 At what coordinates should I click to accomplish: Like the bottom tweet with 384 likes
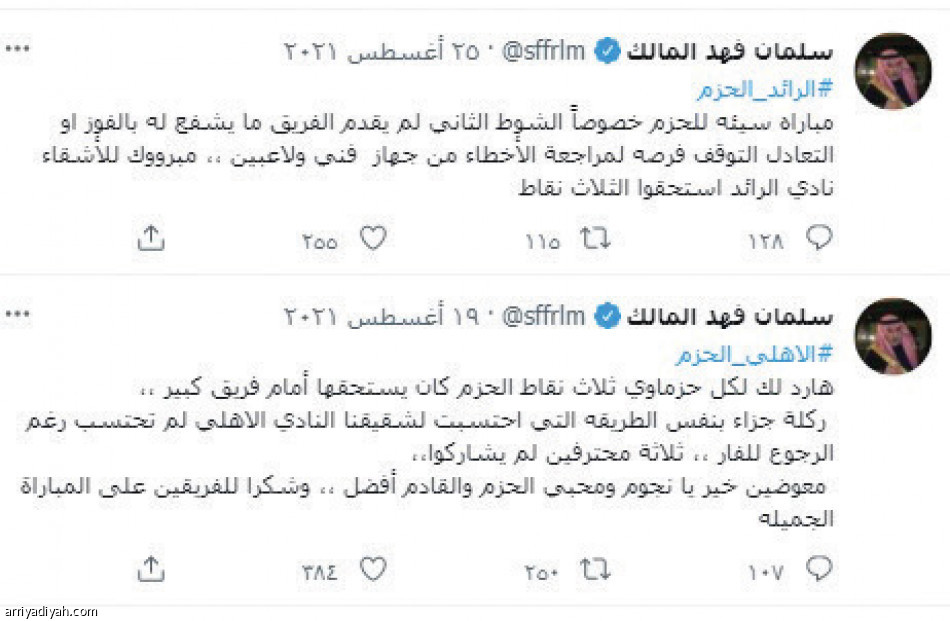374,568
